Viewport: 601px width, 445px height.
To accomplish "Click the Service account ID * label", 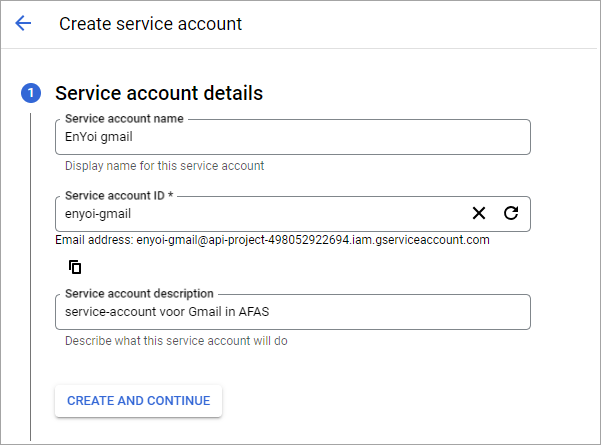I will 119,195.
